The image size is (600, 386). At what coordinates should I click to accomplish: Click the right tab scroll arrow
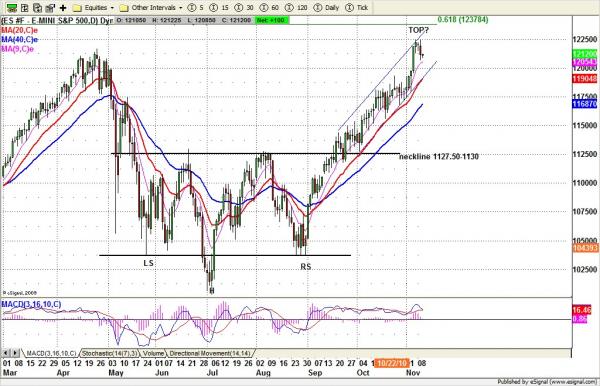click(x=15, y=353)
